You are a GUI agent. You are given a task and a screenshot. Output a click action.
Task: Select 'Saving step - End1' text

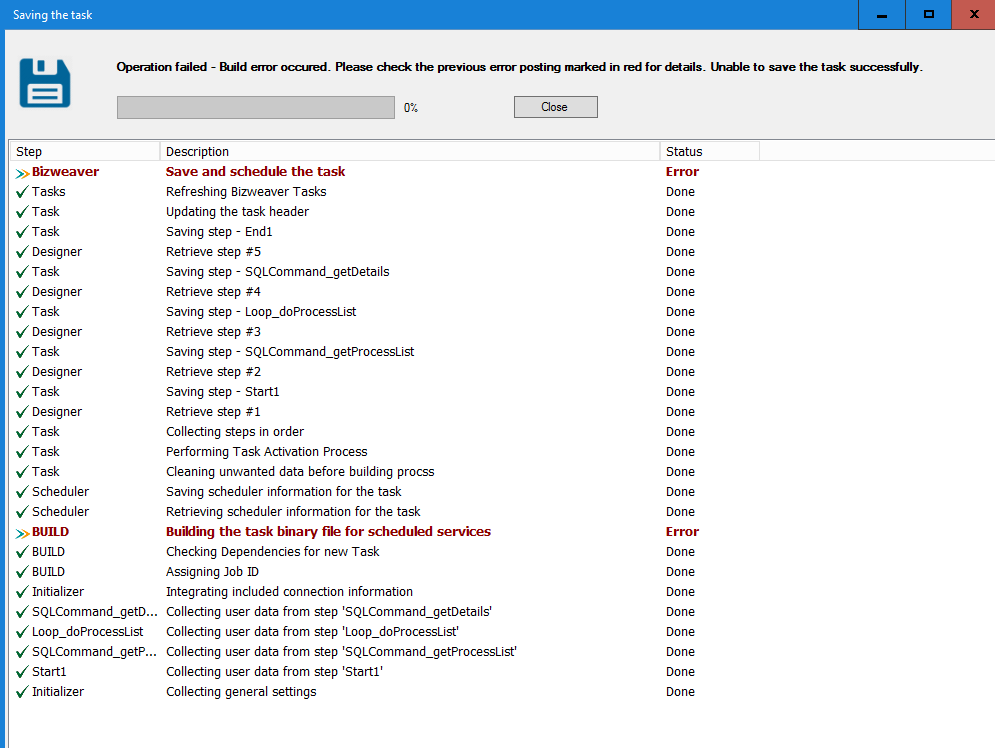(219, 232)
